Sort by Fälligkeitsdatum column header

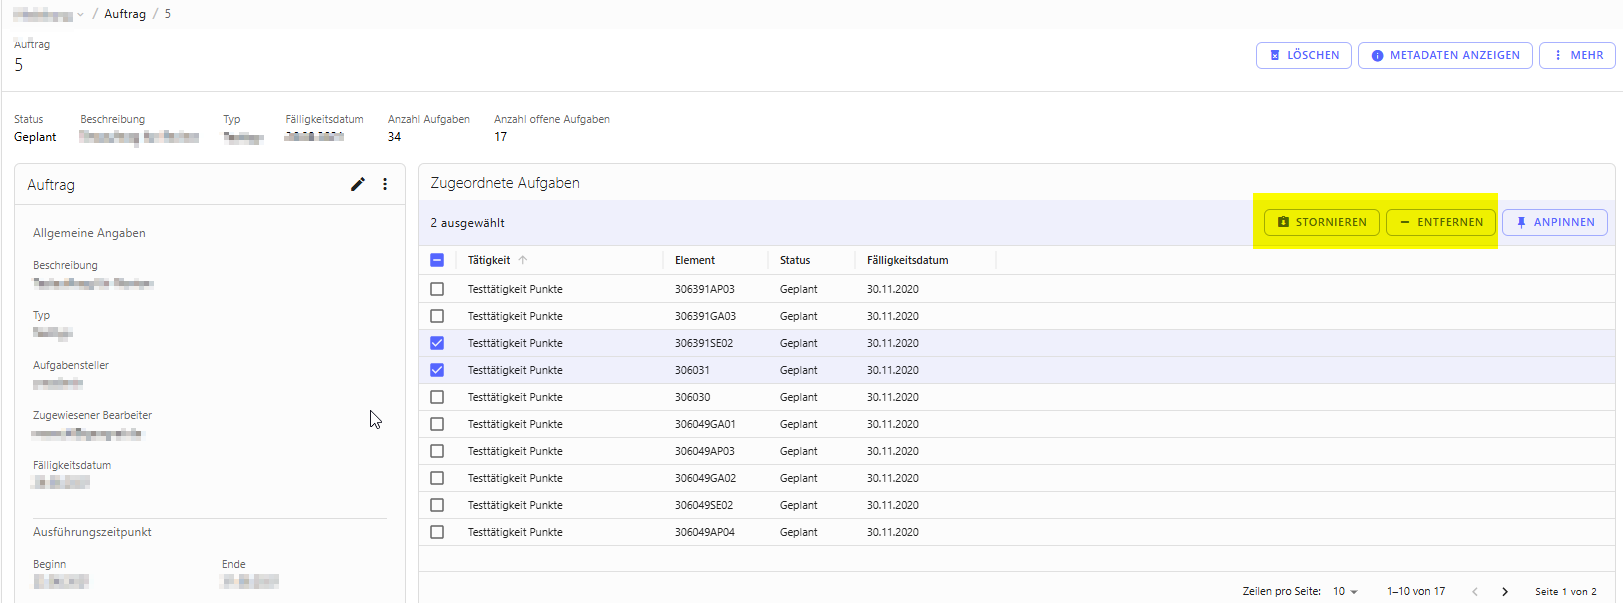pos(907,260)
